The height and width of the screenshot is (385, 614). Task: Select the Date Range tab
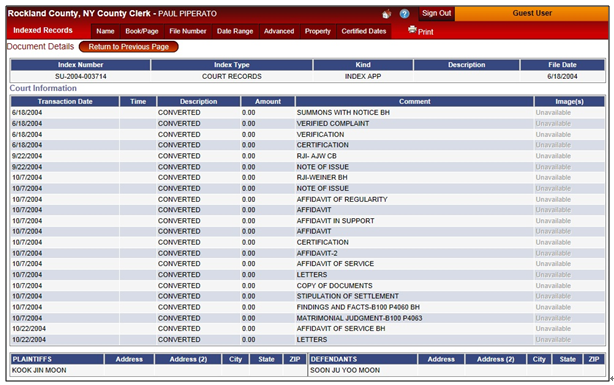click(235, 31)
